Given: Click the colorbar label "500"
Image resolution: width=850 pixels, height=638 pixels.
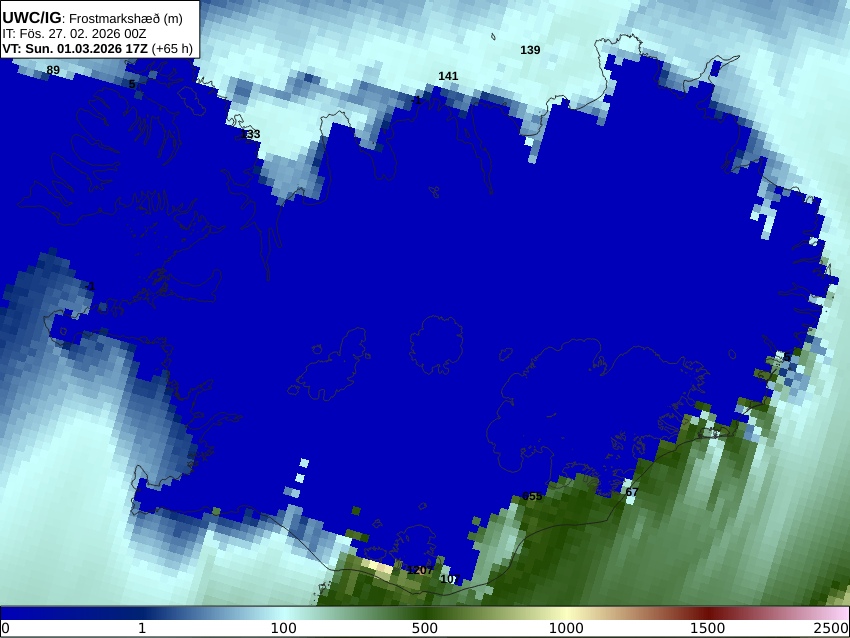Looking at the screenshot, I should pos(424,628).
